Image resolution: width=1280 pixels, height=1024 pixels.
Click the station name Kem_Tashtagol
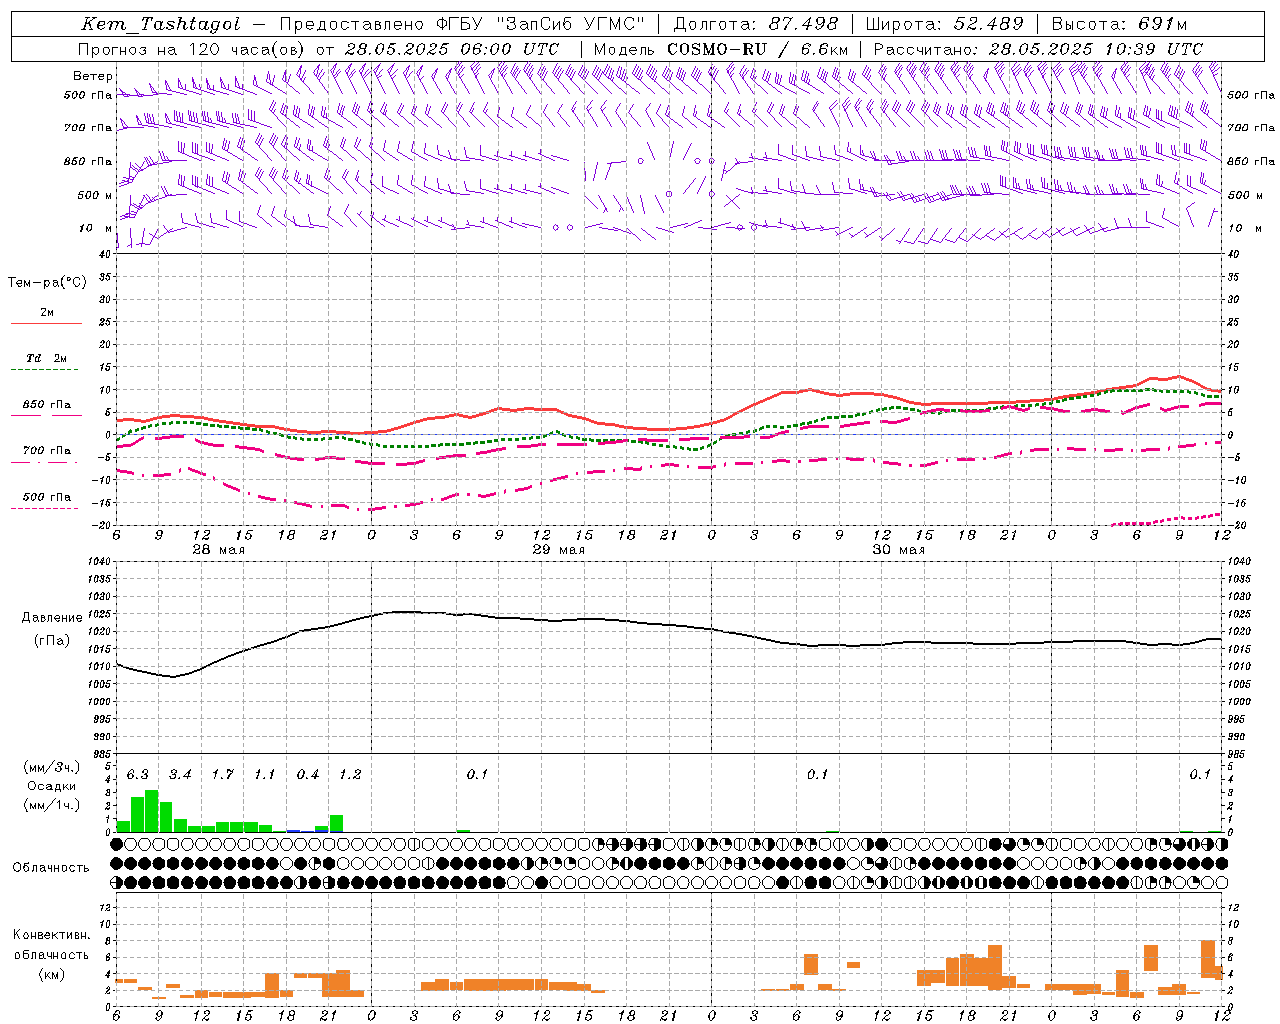point(161,24)
